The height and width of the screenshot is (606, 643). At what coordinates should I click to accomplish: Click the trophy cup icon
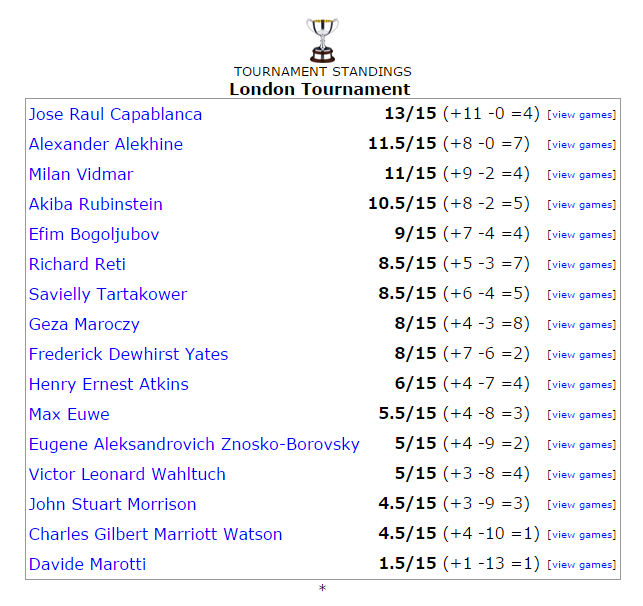(322, 40)
